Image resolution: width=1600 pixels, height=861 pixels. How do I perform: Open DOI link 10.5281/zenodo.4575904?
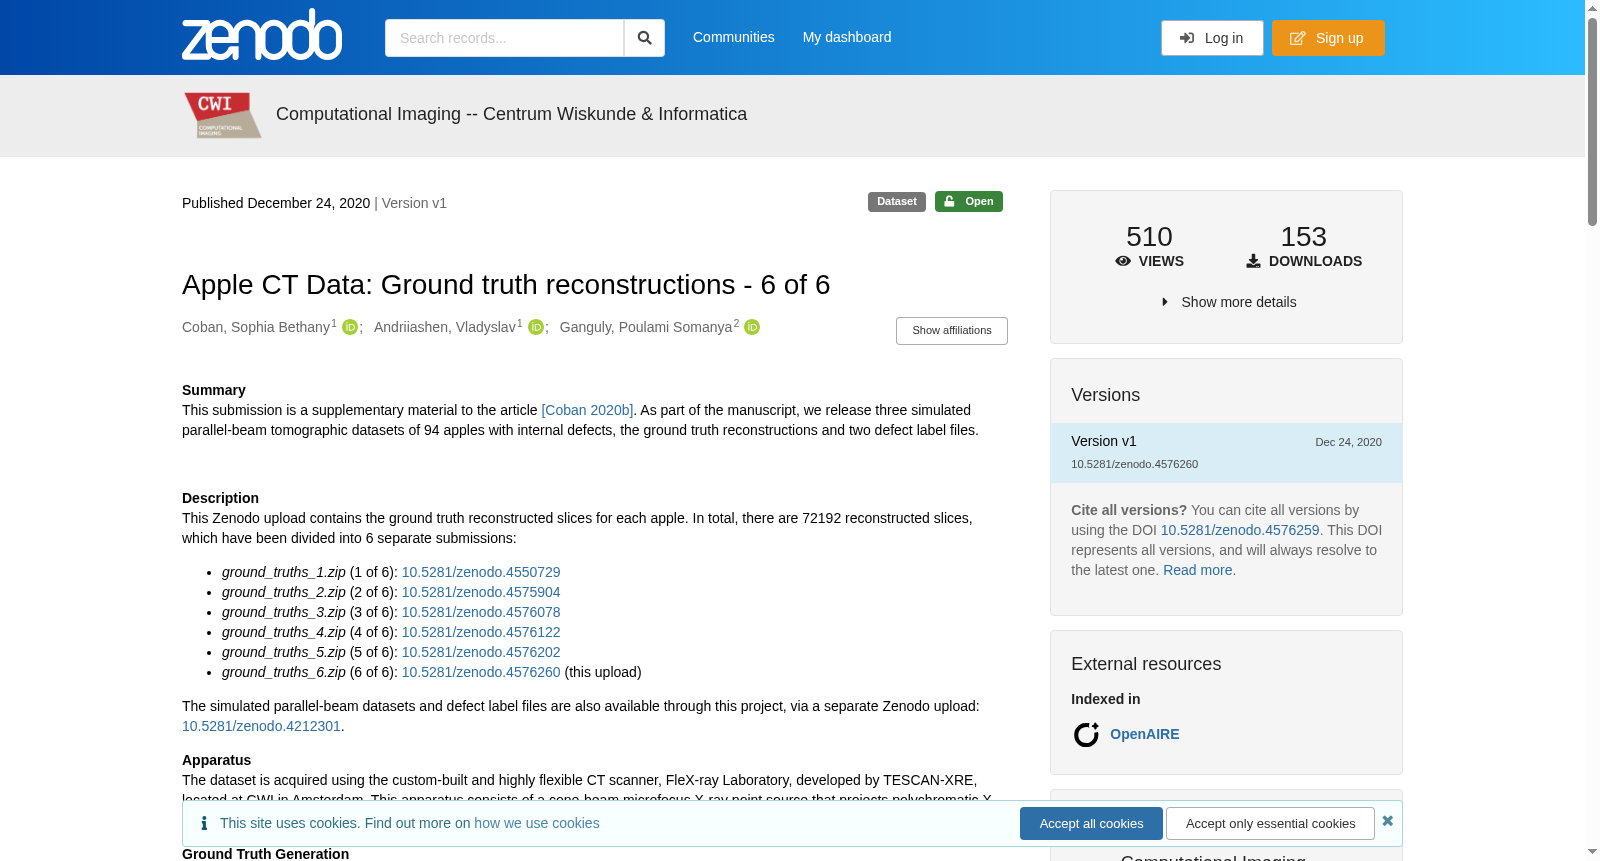pos(481,592)
